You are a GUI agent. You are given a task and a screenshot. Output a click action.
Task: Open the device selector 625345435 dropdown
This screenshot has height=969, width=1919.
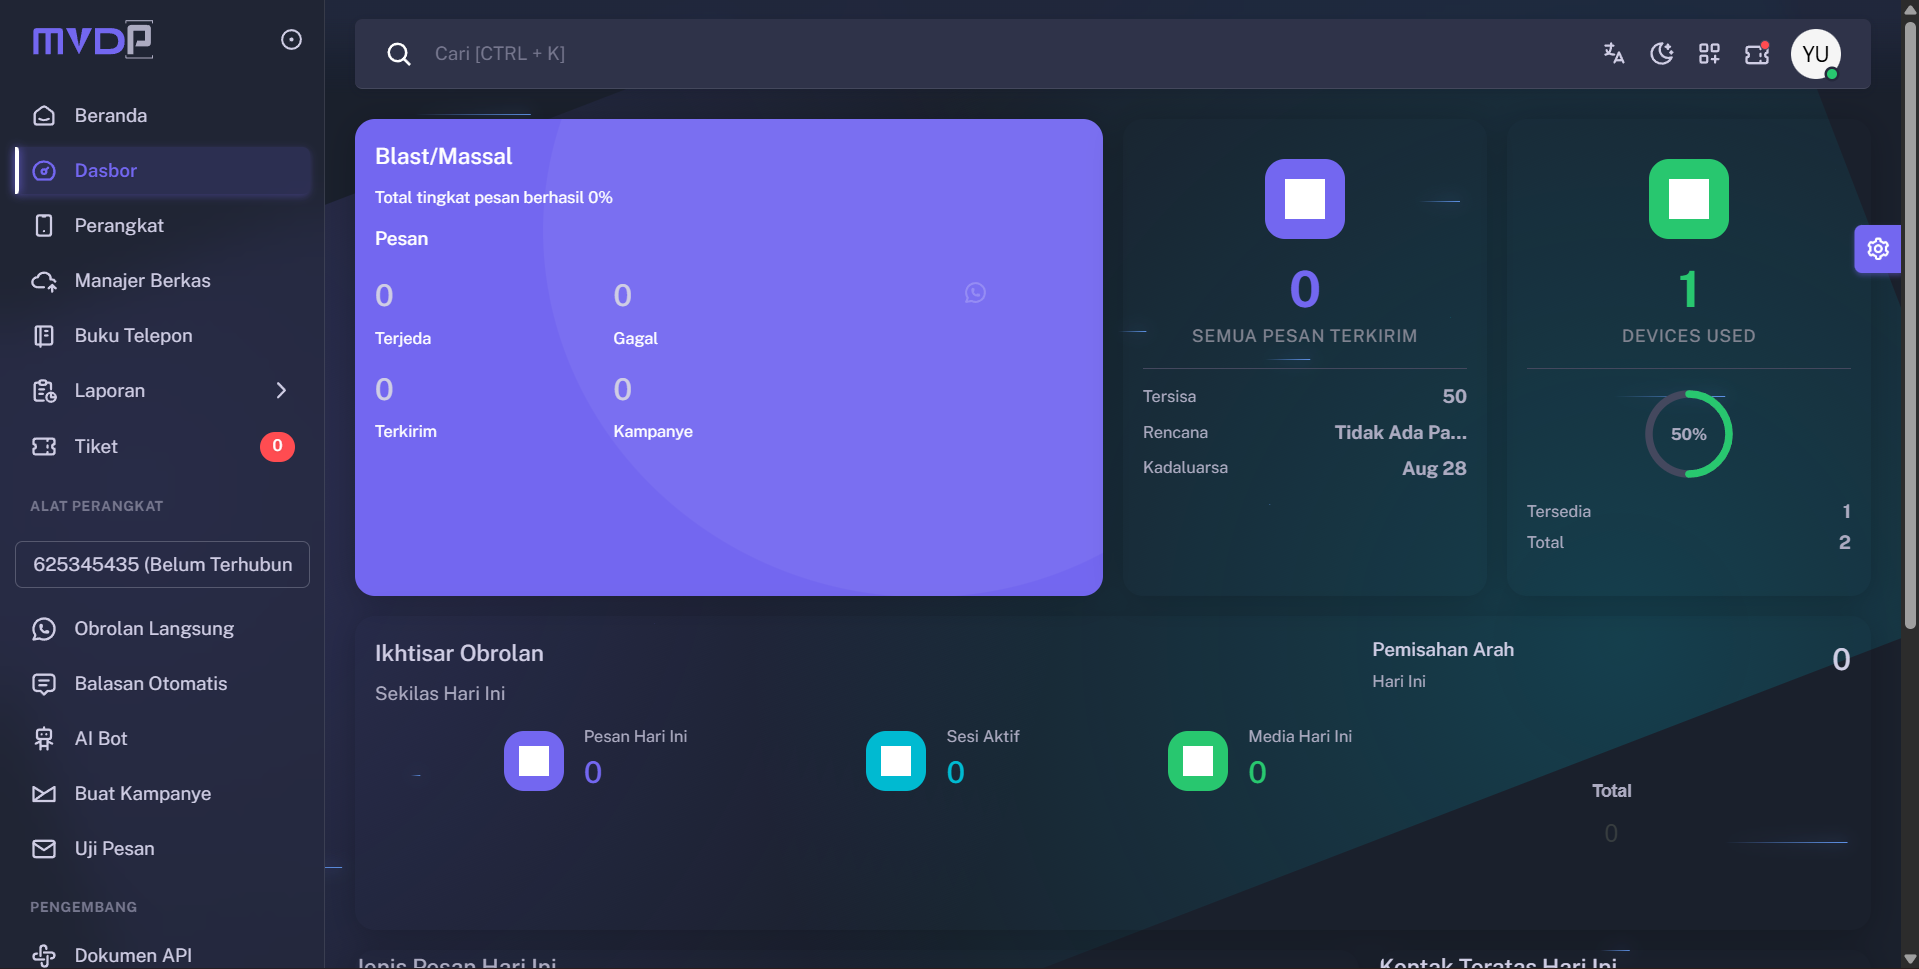click(x=162, y=565)
